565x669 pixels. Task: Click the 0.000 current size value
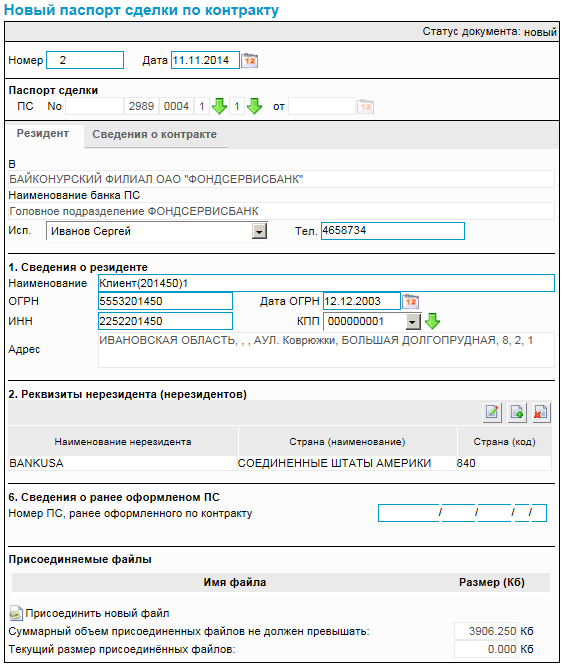(486, 649)
